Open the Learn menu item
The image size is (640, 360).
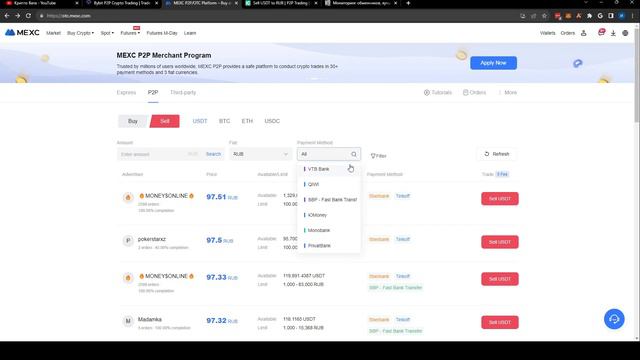[190, 33]
